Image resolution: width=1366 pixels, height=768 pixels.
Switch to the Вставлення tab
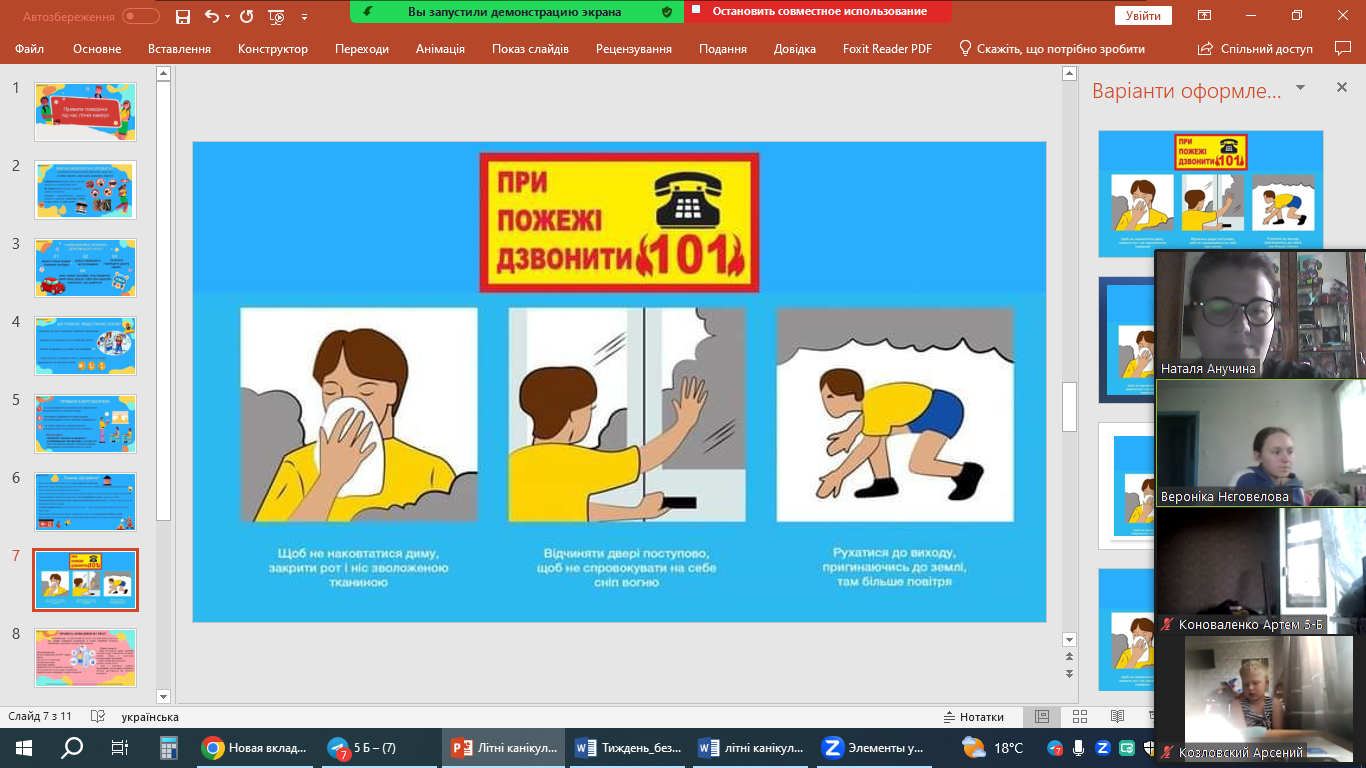(179, 48)
